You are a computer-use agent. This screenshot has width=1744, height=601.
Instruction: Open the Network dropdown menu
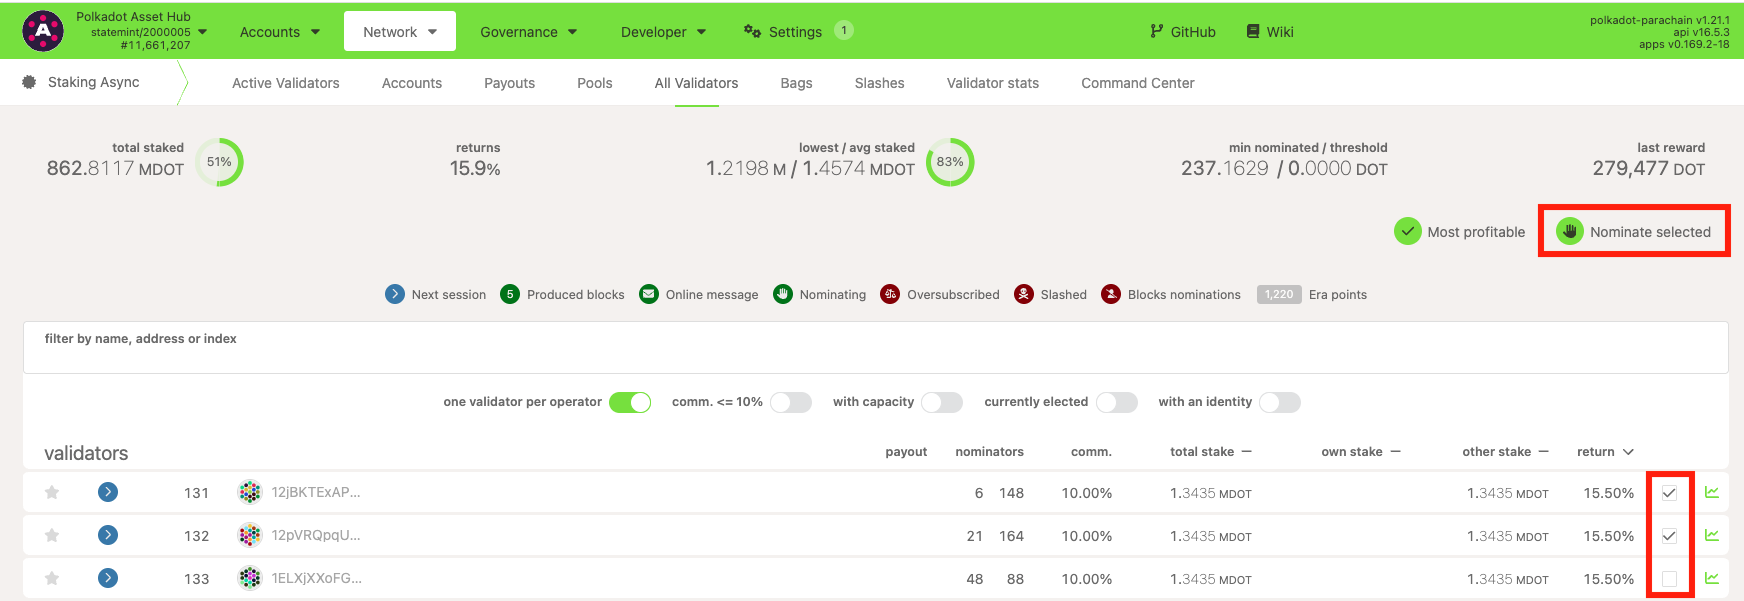[400, 31]
